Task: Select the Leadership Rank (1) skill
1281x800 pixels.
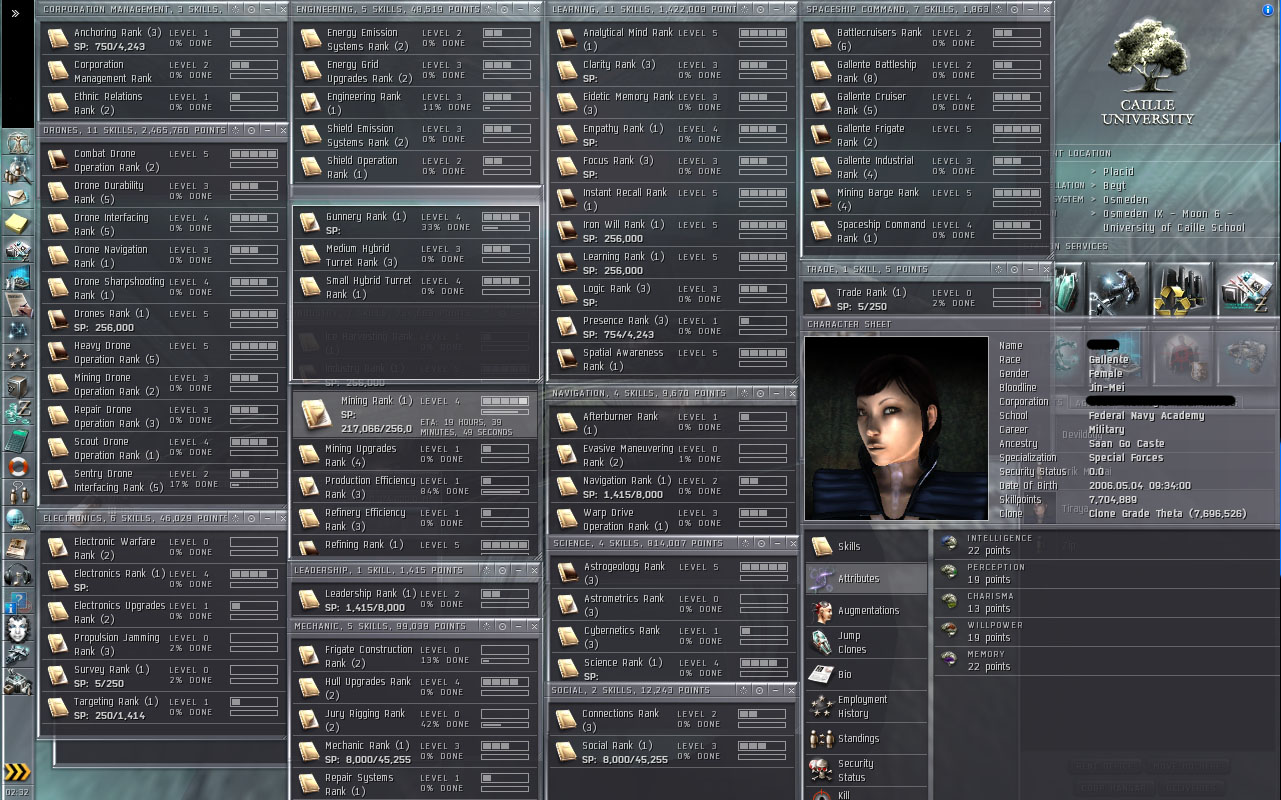Action: [417, 600]
